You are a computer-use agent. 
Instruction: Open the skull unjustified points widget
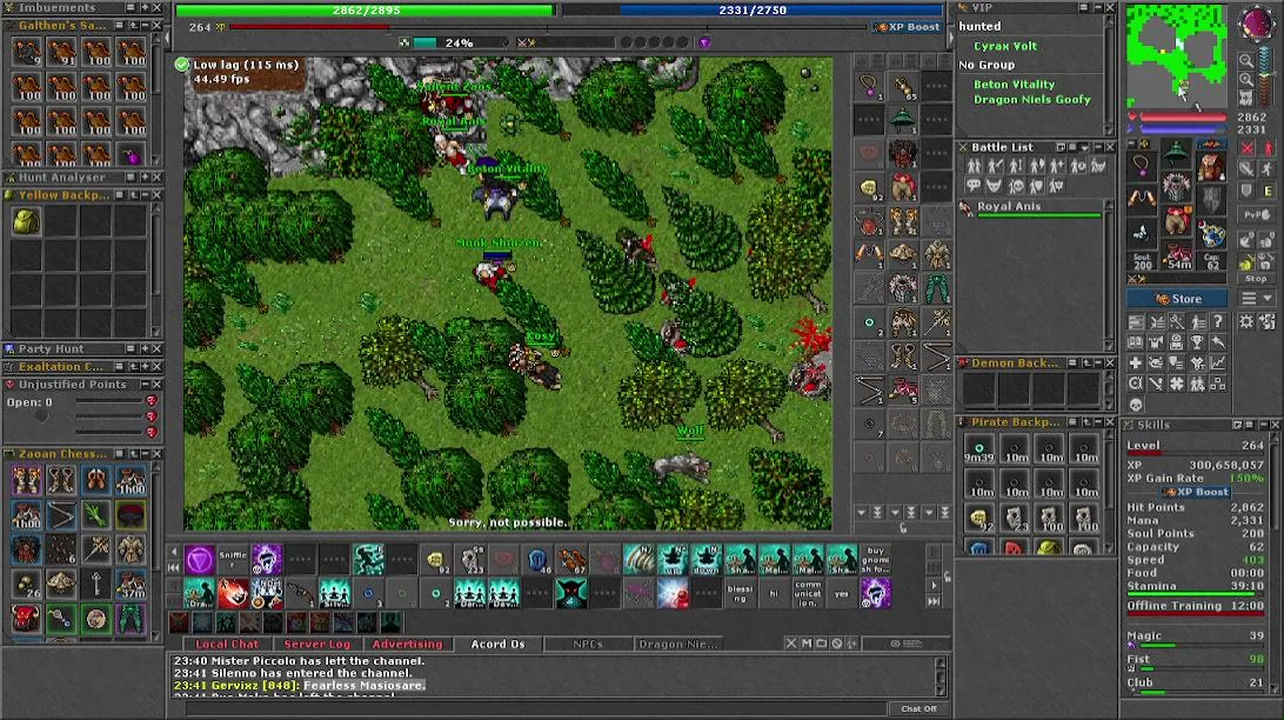1136,403
